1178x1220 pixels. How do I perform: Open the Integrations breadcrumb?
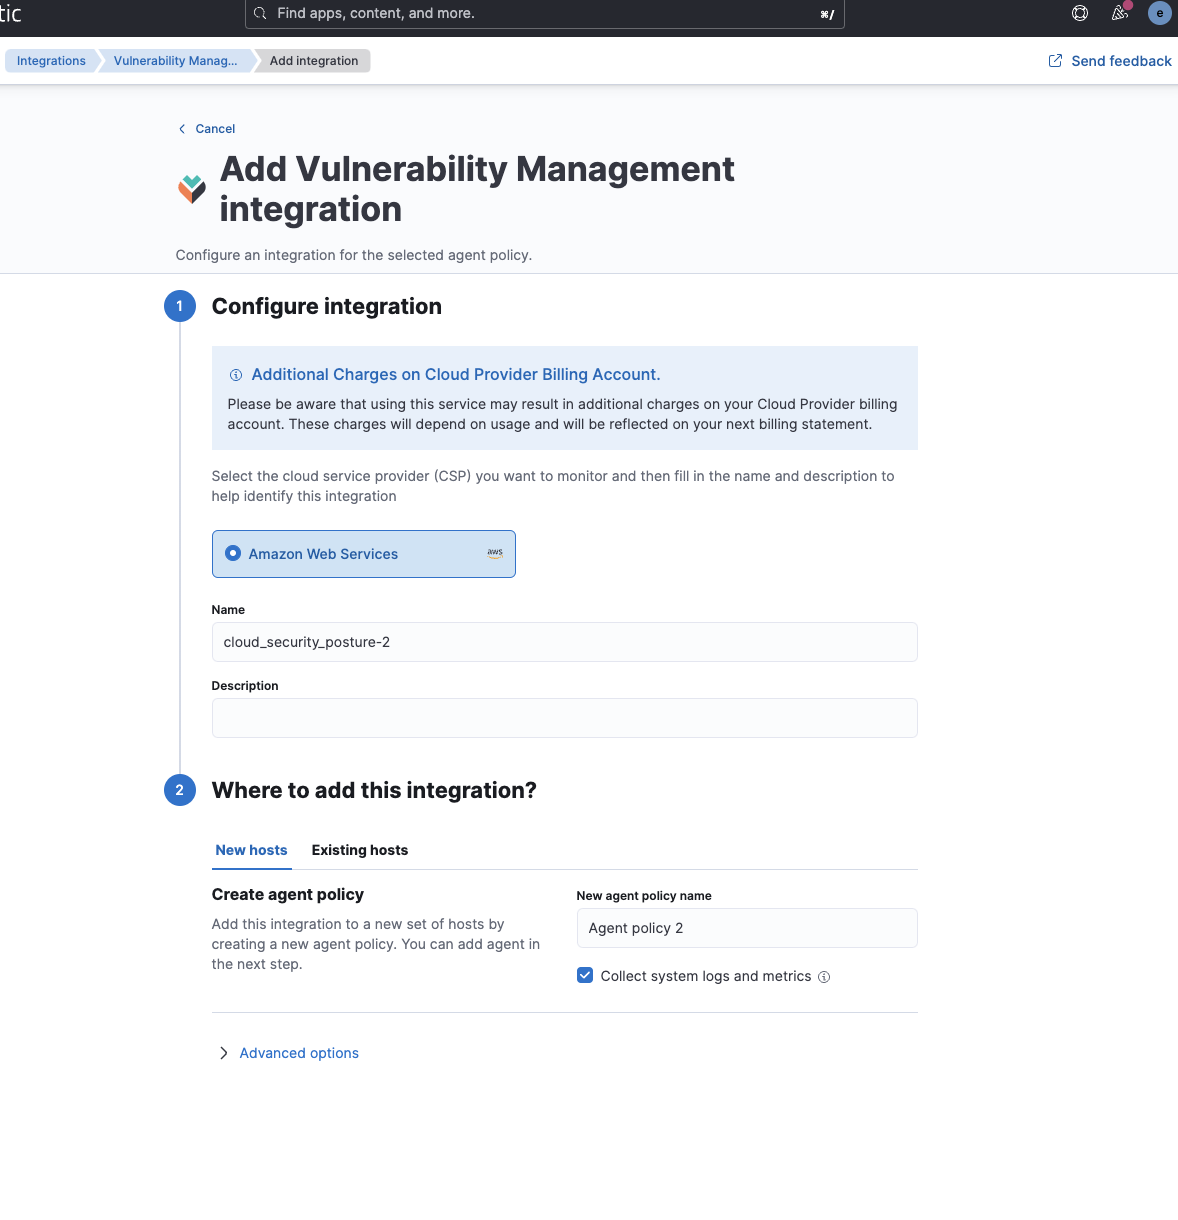tap(50, 60)
